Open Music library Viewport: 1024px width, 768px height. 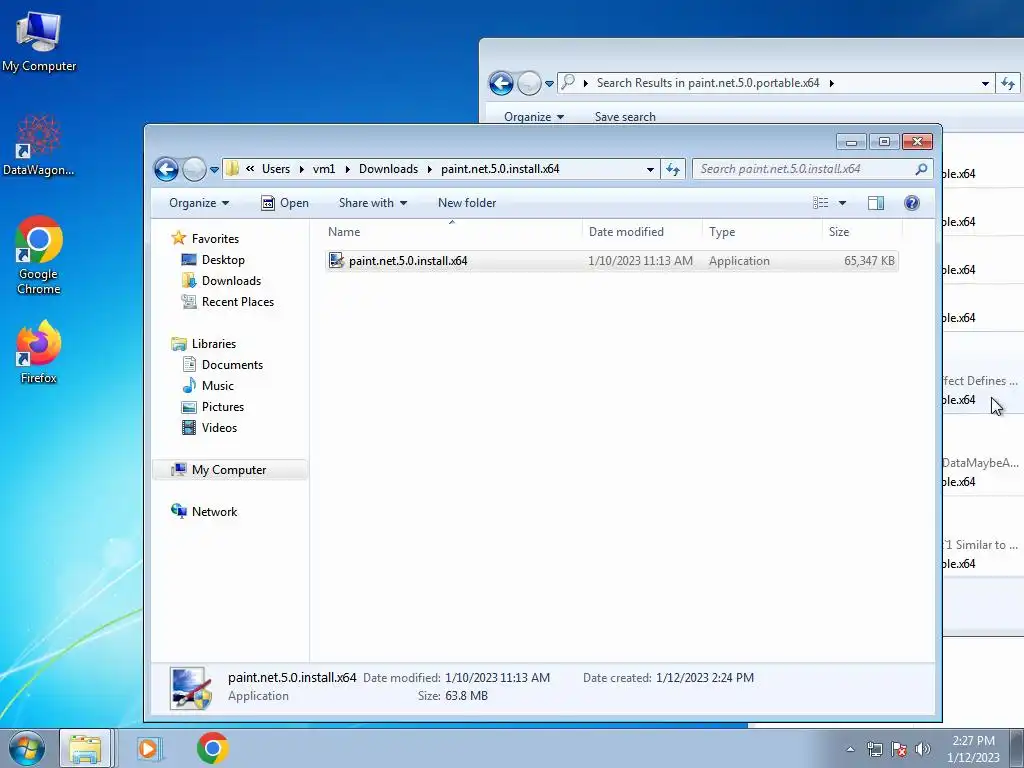click(x=217, y=385)
